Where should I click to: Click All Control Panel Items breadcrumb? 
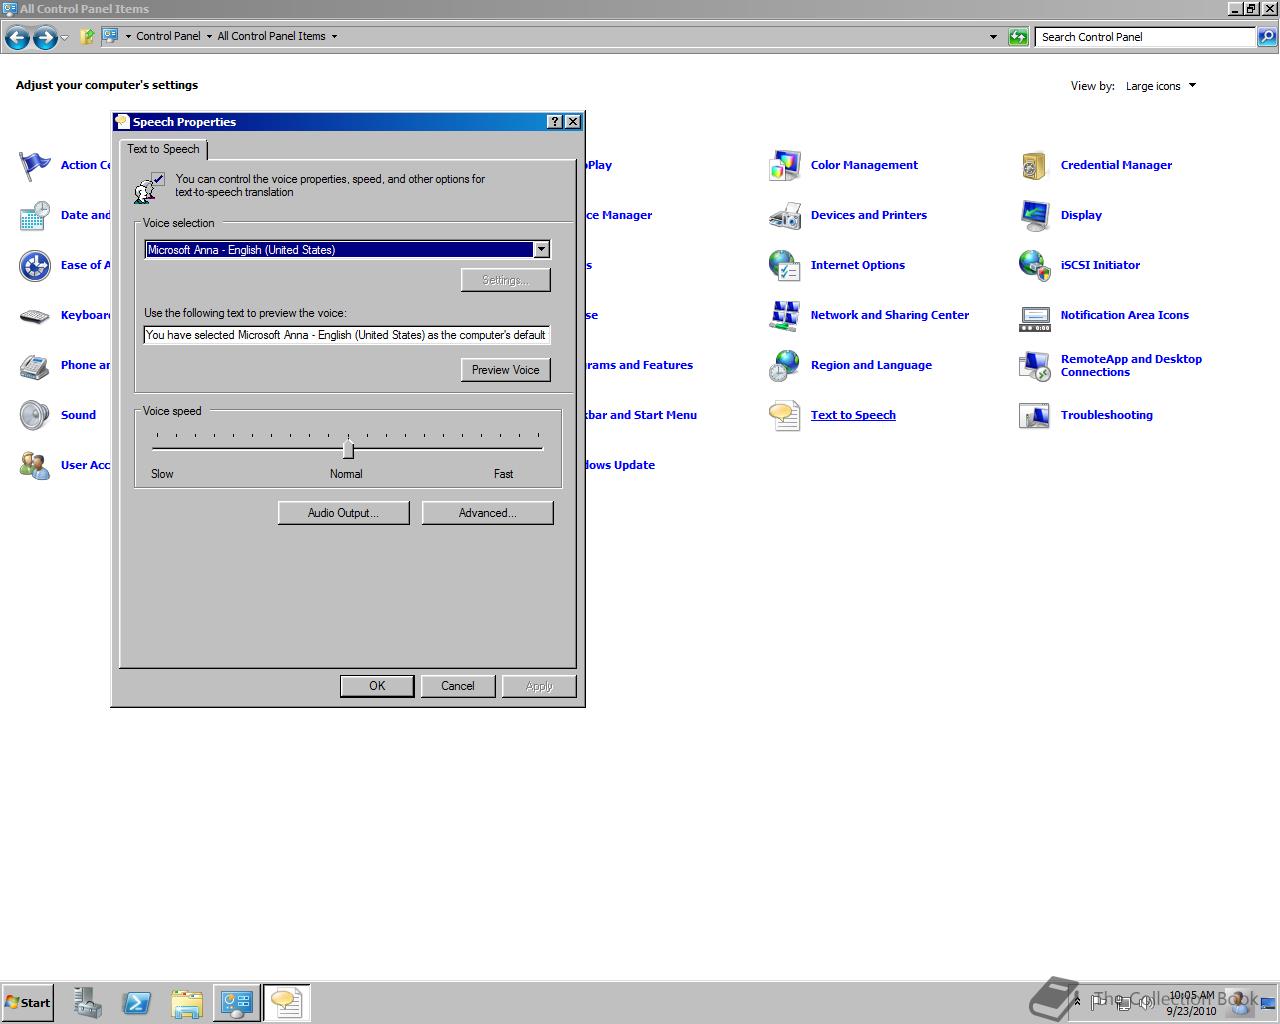tap(271, 36)
